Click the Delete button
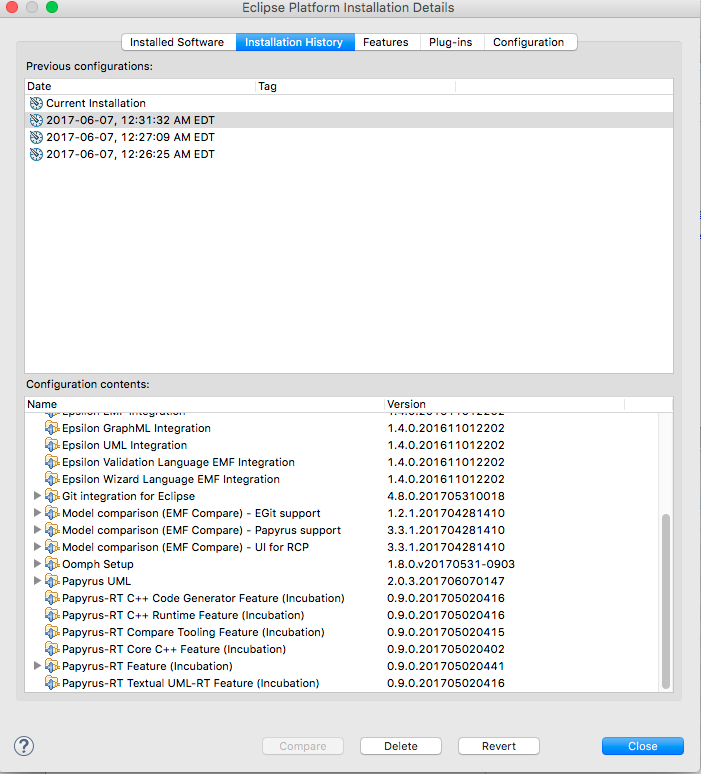Image resolution: width=701 pixels, height=774 pixels. coord(400,746)
